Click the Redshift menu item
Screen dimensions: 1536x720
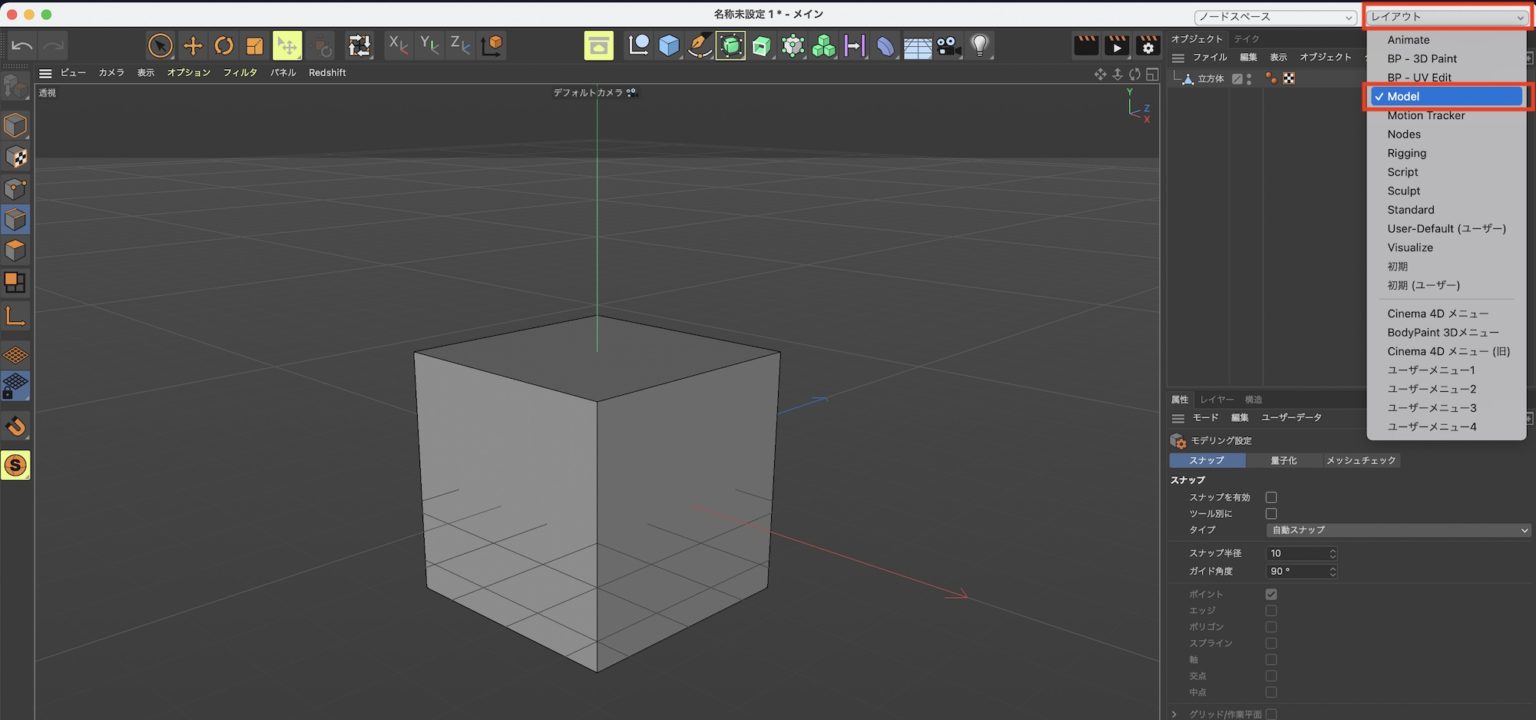(x=327, y=72)
